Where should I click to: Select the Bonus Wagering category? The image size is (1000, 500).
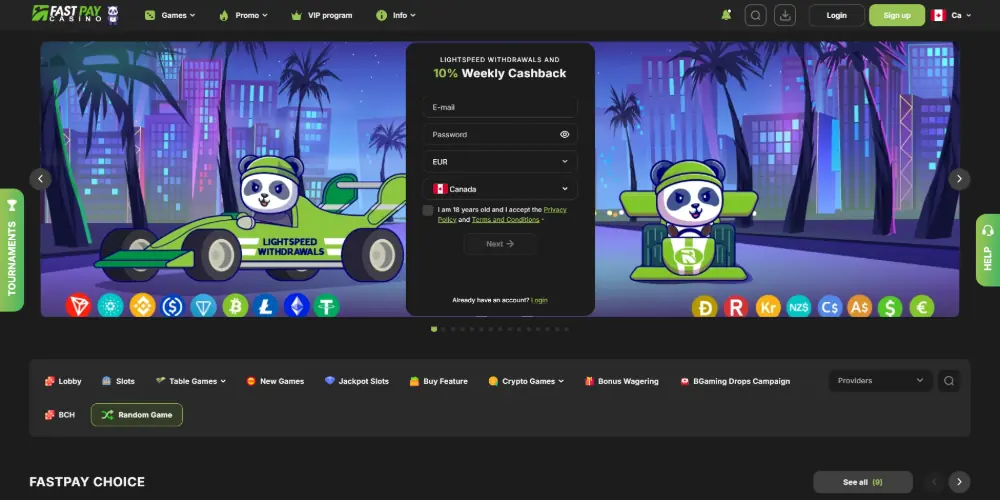tap(621, 381)
